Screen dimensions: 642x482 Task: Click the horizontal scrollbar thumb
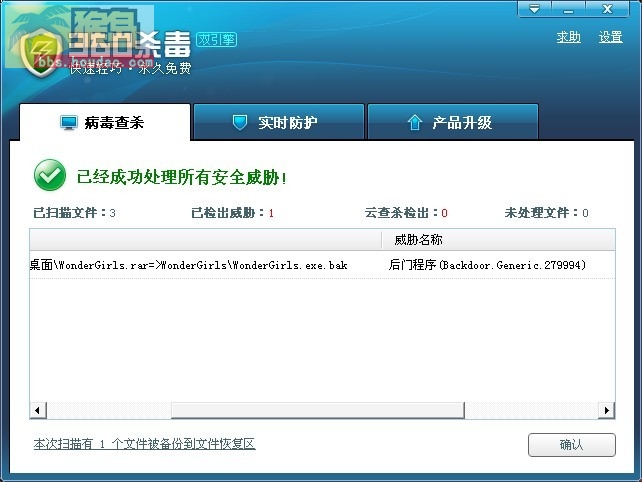click(x=318, y=410)
